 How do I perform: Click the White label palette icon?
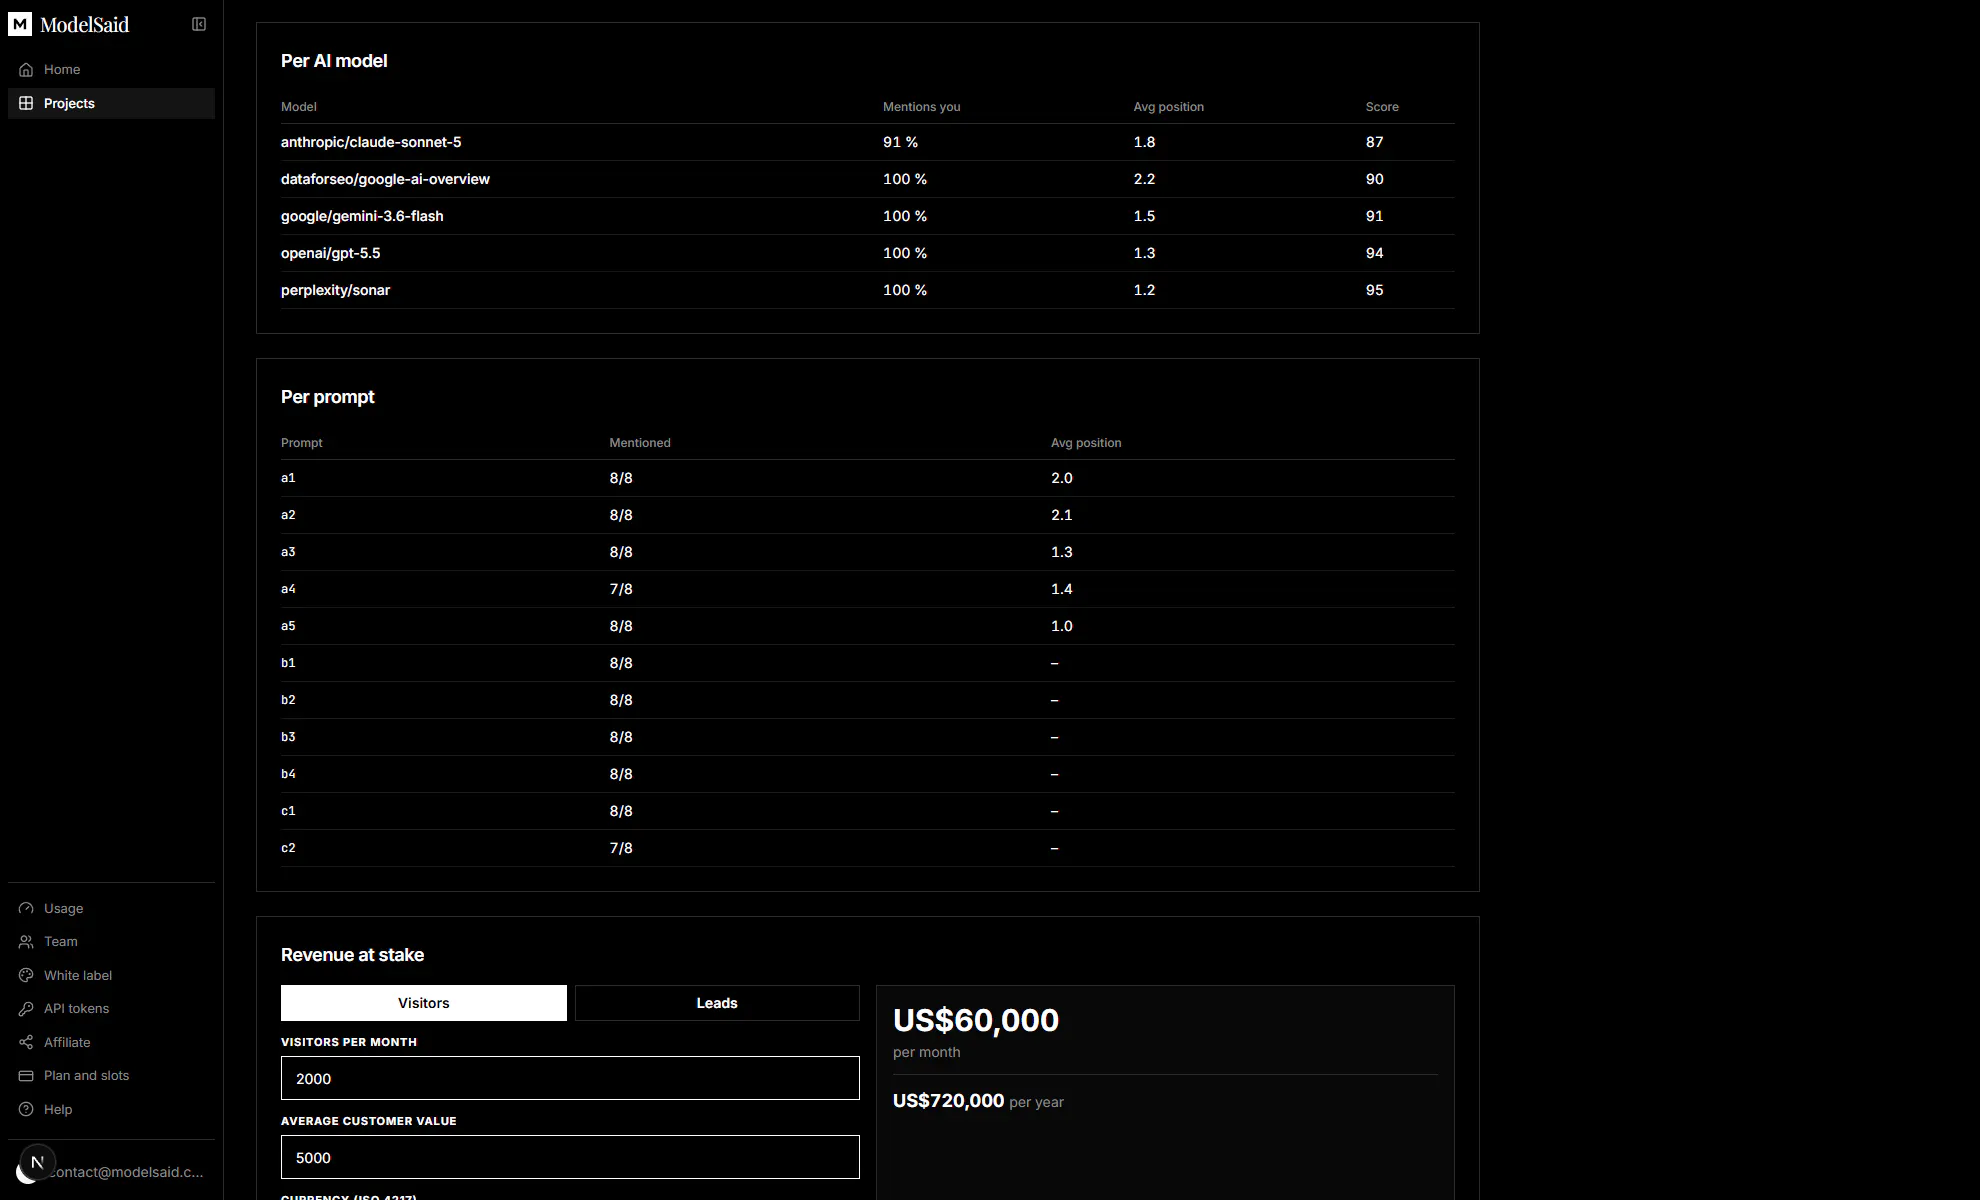[26, 975]
